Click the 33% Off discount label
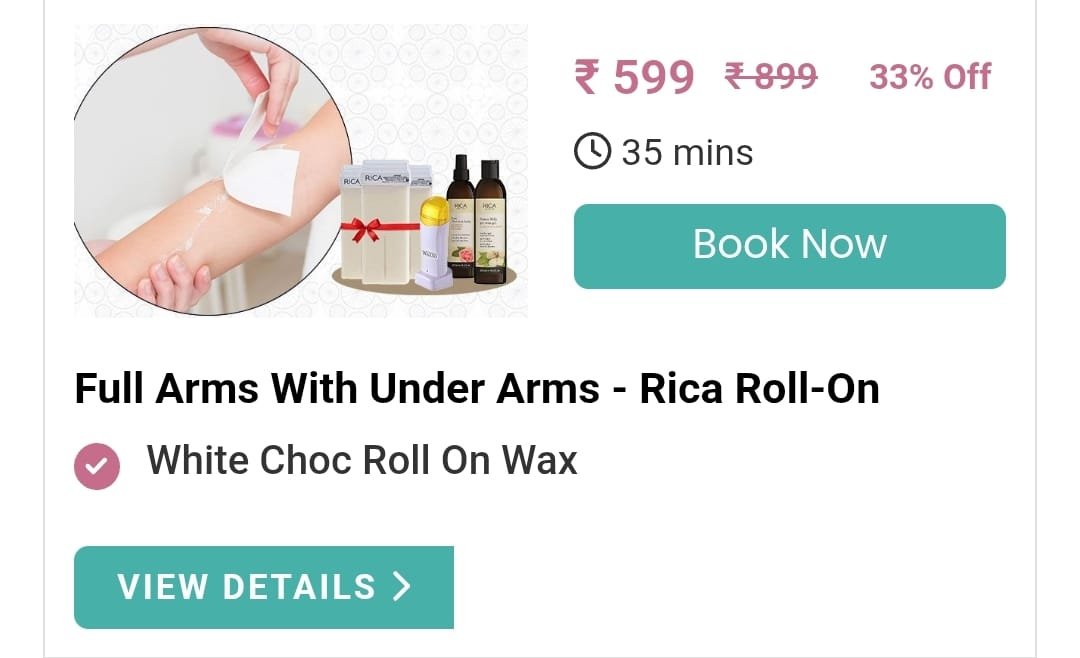Viewport: 1080px width, 658px height. point(930,76)
